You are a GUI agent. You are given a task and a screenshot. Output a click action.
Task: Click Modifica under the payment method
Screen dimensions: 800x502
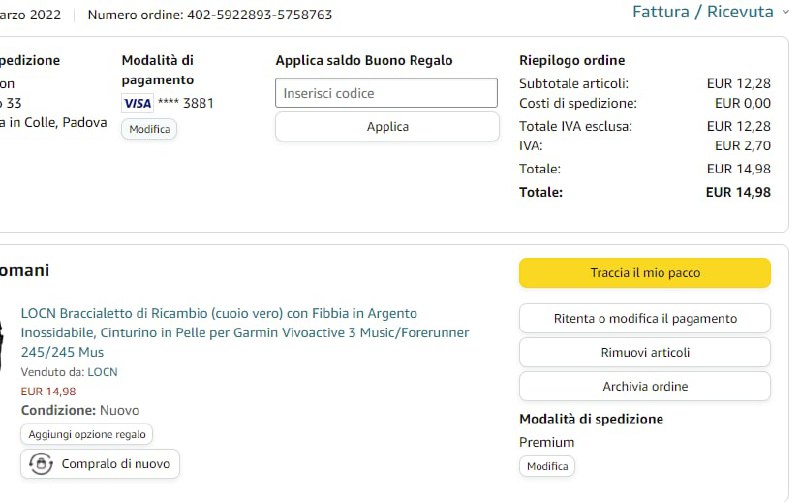point(149,129)
